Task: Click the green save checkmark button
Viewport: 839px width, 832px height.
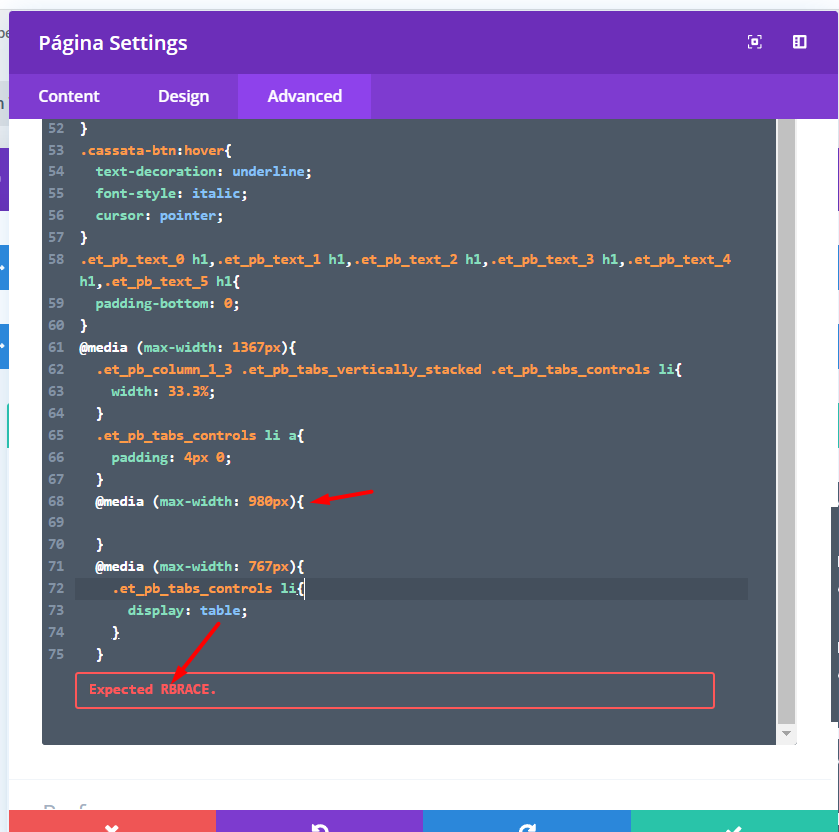Action: (x=735, y=821)
